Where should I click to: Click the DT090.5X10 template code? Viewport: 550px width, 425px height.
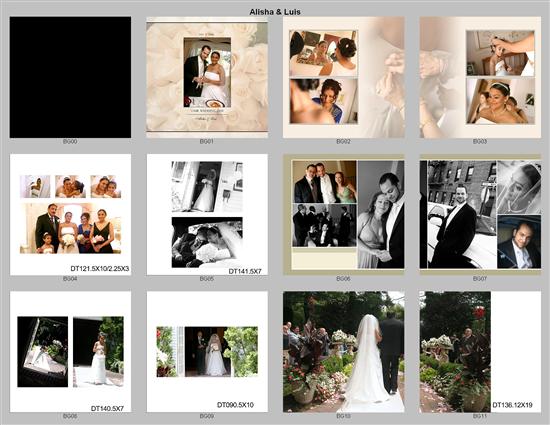[235, 405]
